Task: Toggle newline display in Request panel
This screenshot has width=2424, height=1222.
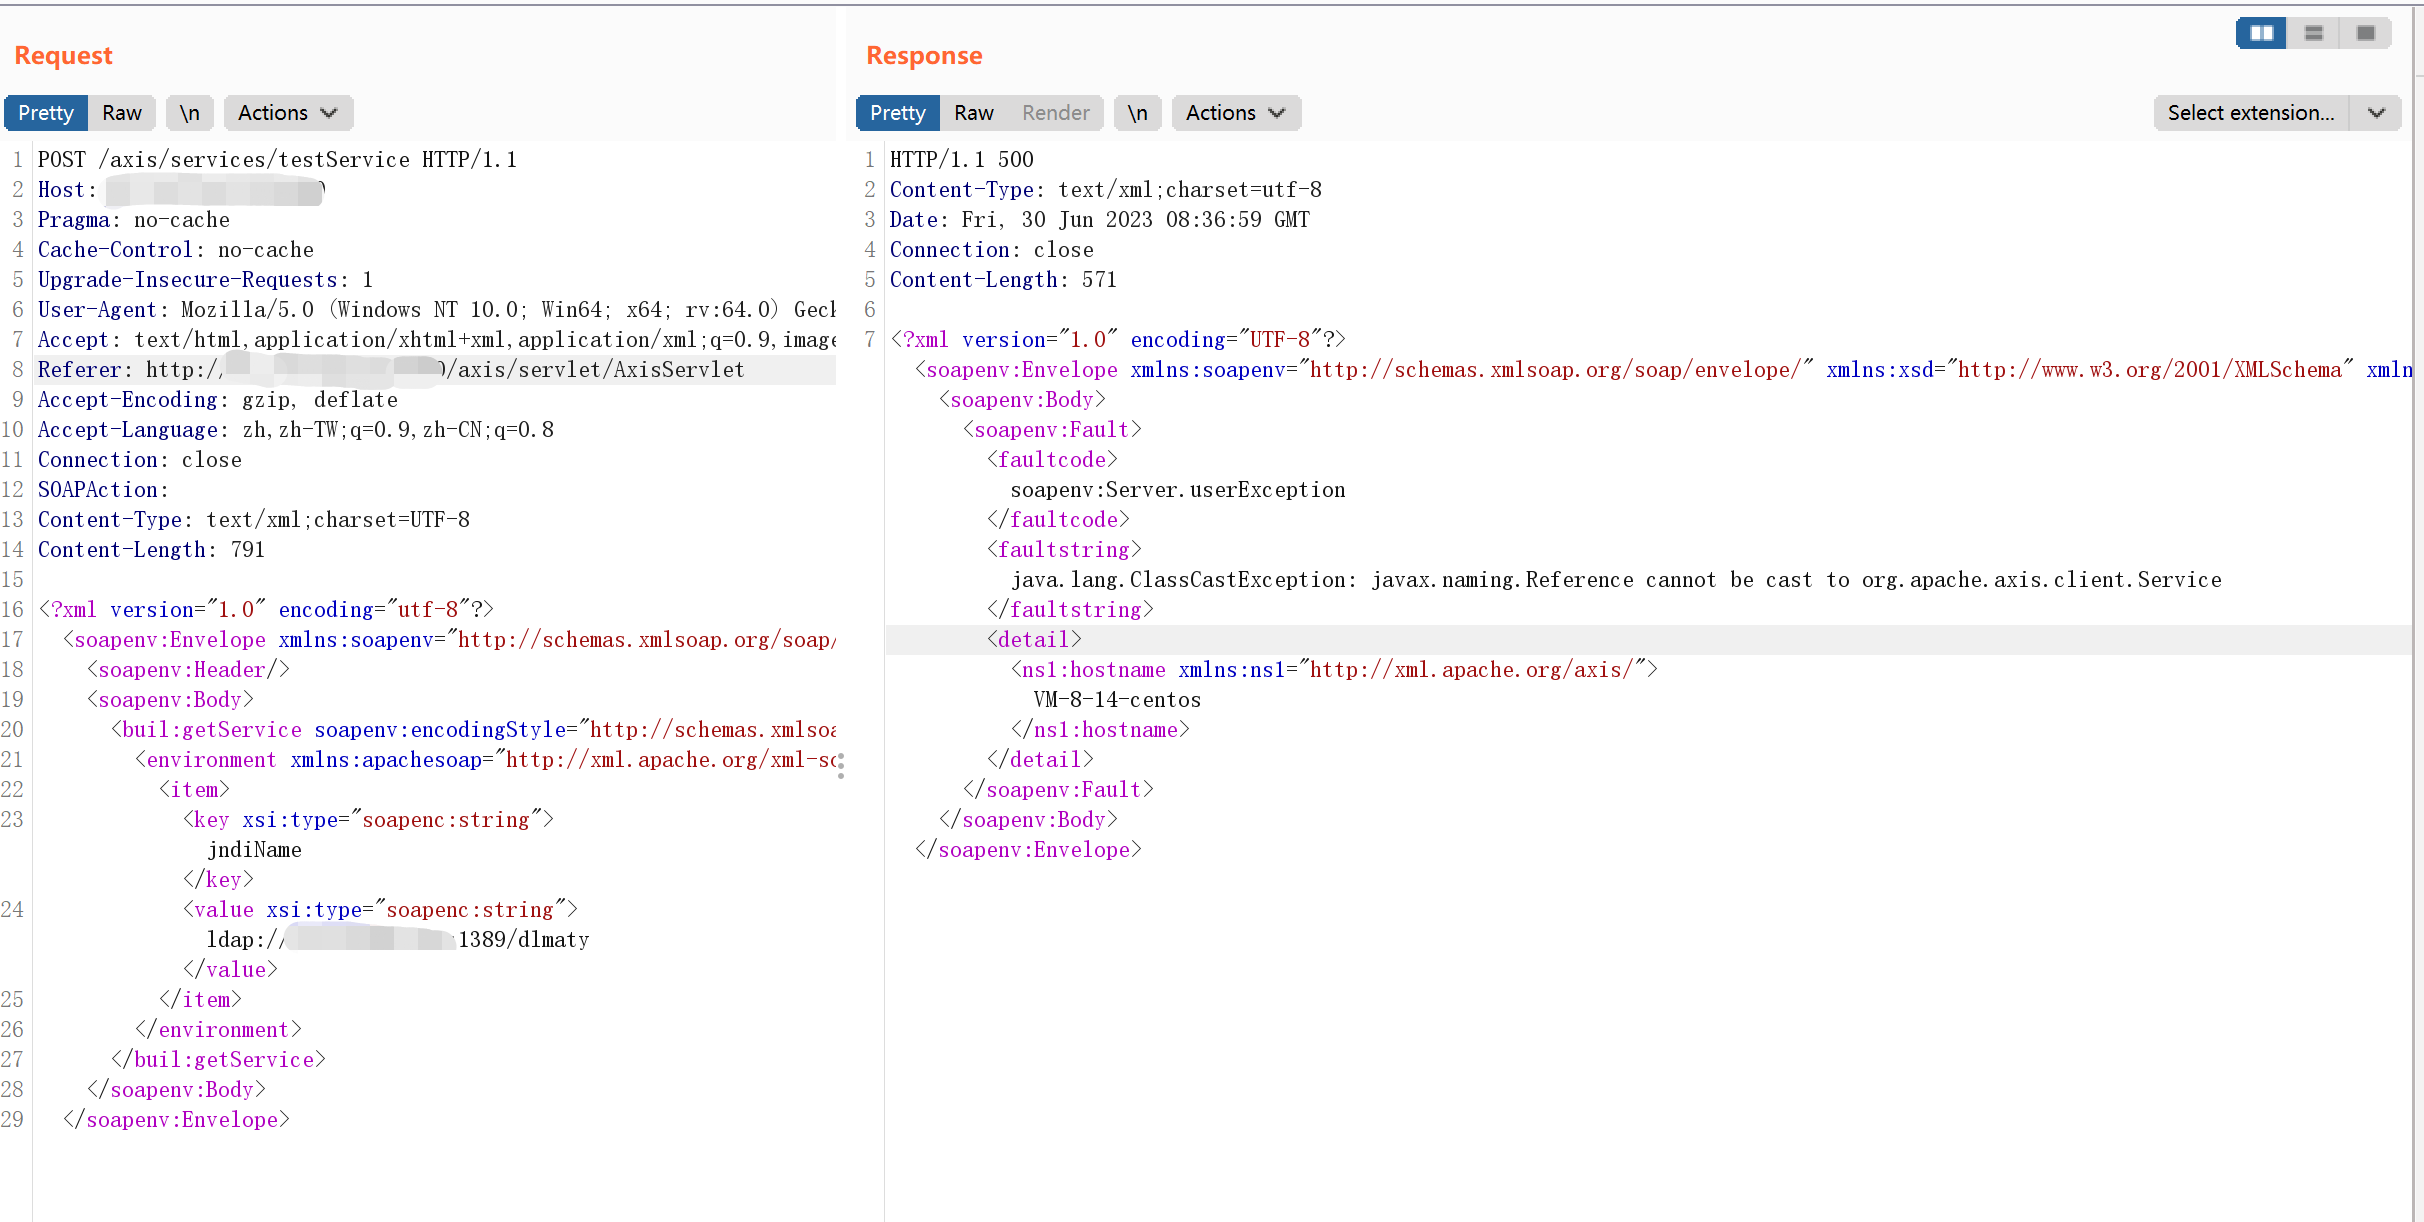Action: click(x=189, y=113)
